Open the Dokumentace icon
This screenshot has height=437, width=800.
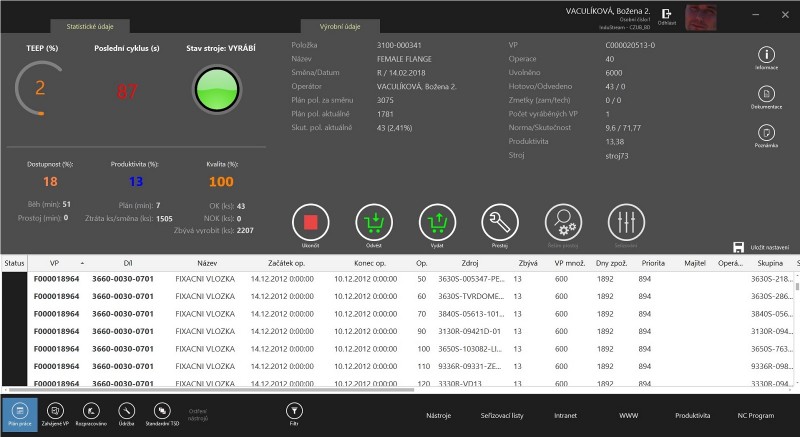[x=767, y=94]
